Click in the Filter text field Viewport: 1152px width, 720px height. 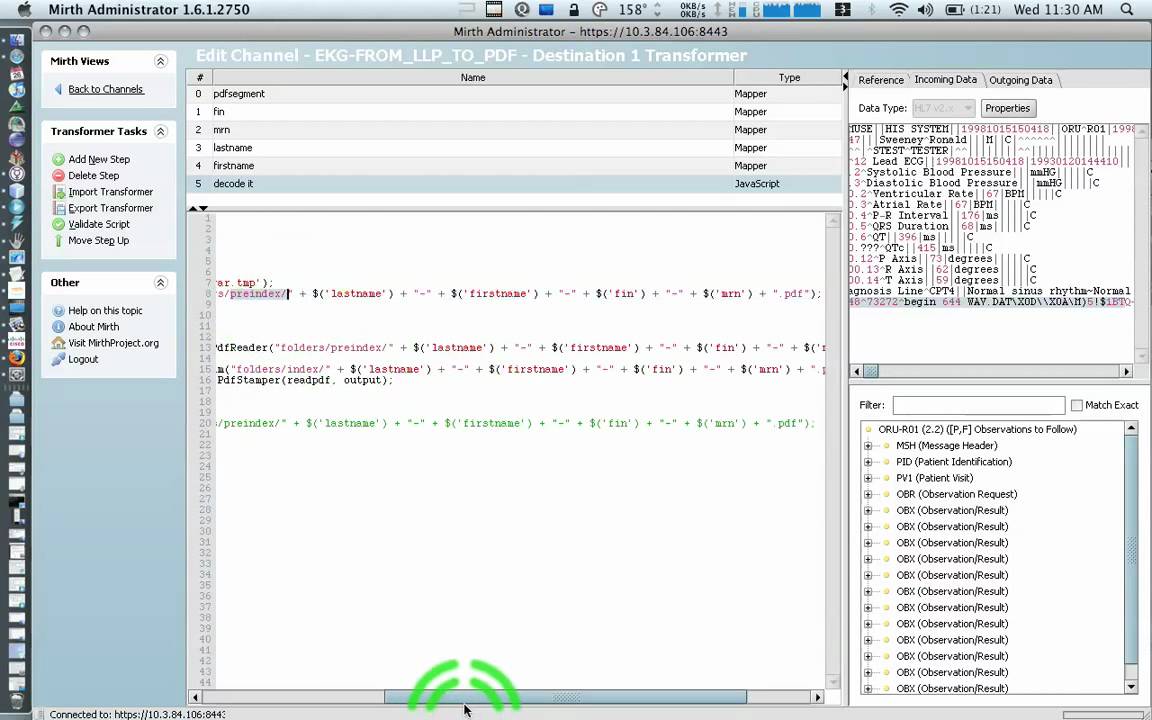pyautogui.click(x=979, y=405)
